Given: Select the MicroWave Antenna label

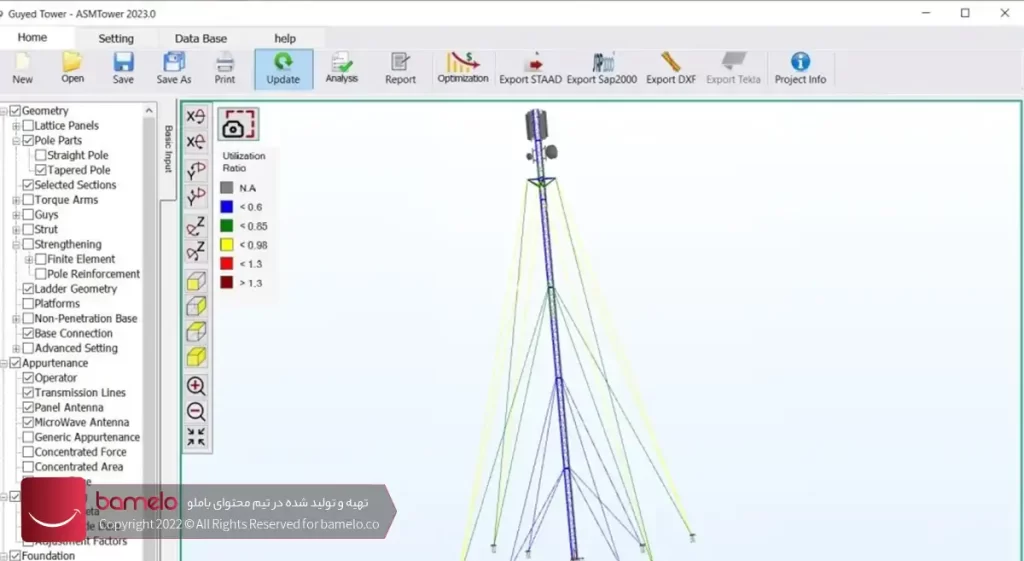Looking at the screenshot, I should 82,423.
